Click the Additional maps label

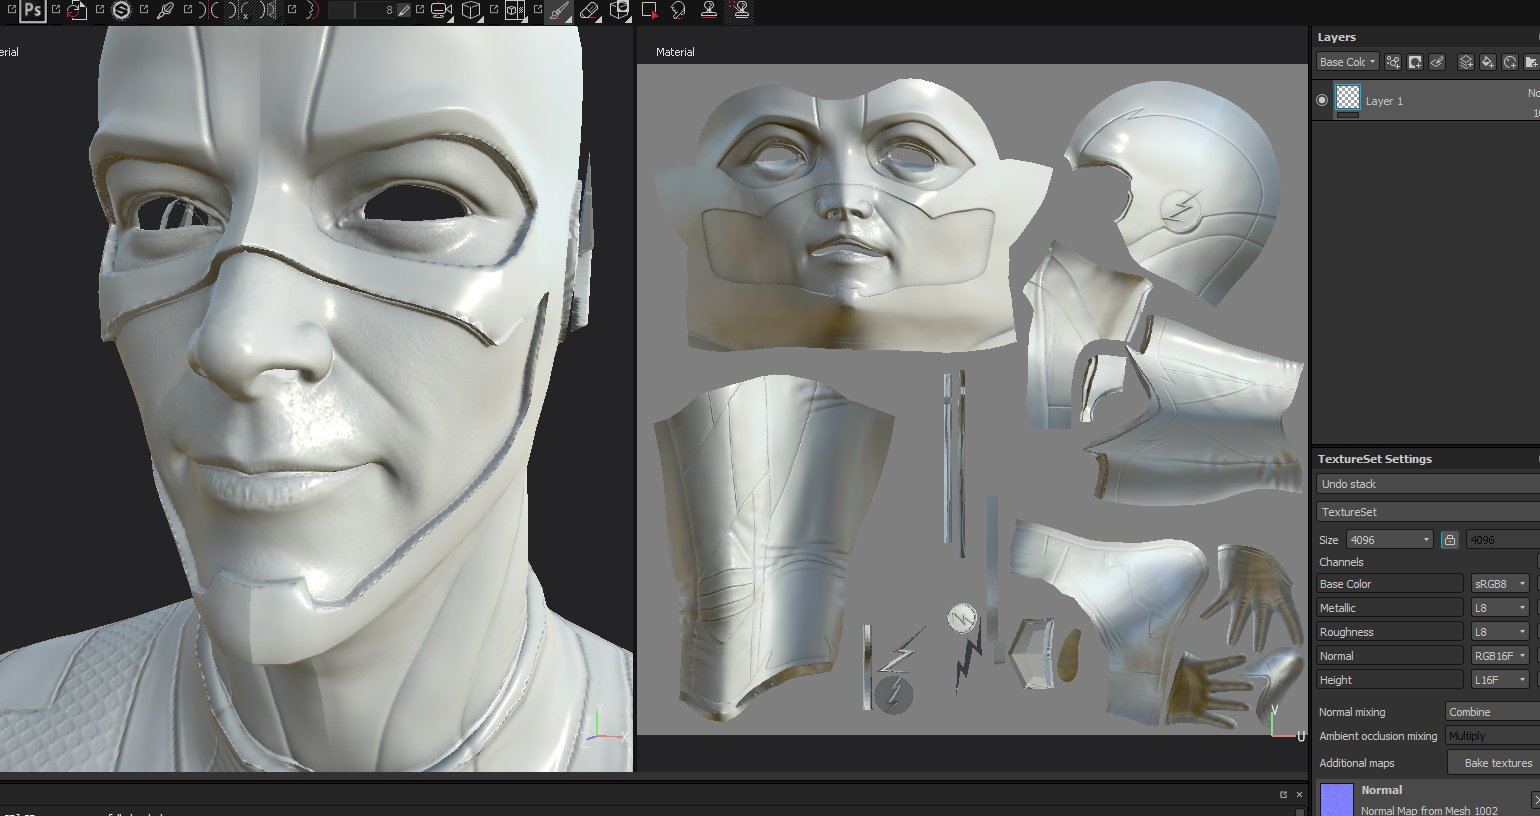coord(1356,763)
